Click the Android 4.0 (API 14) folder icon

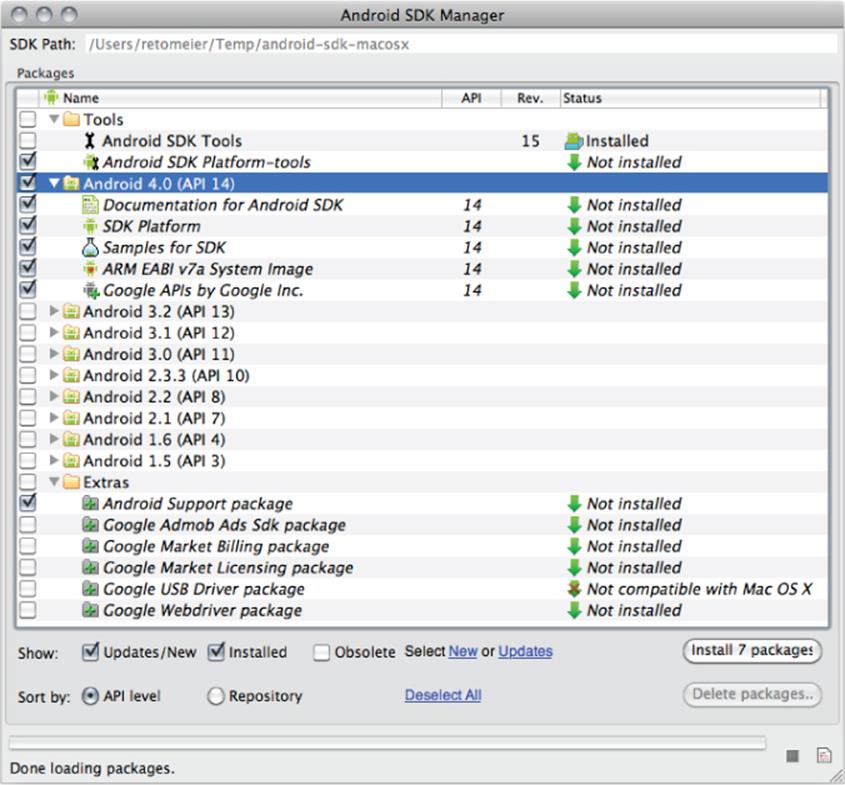[71, 183]
